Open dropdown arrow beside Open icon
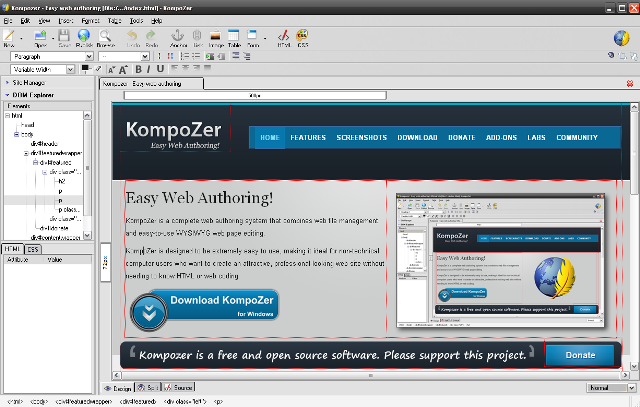Image resolution: width=640 pixels, height=407 pixels. coord(53,38)
